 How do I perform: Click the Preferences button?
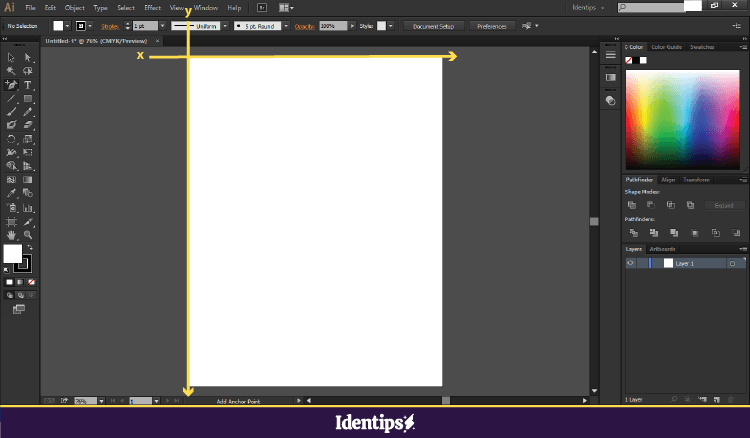[x=492, y=26]
